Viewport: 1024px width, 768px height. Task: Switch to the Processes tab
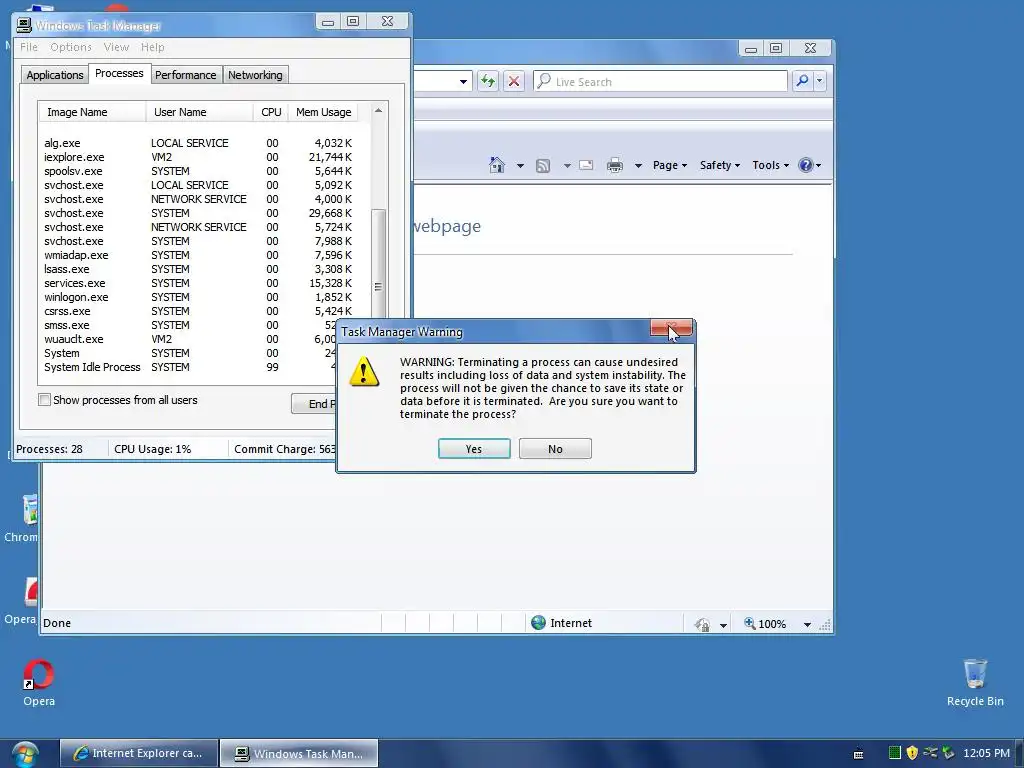click(119, 73)
